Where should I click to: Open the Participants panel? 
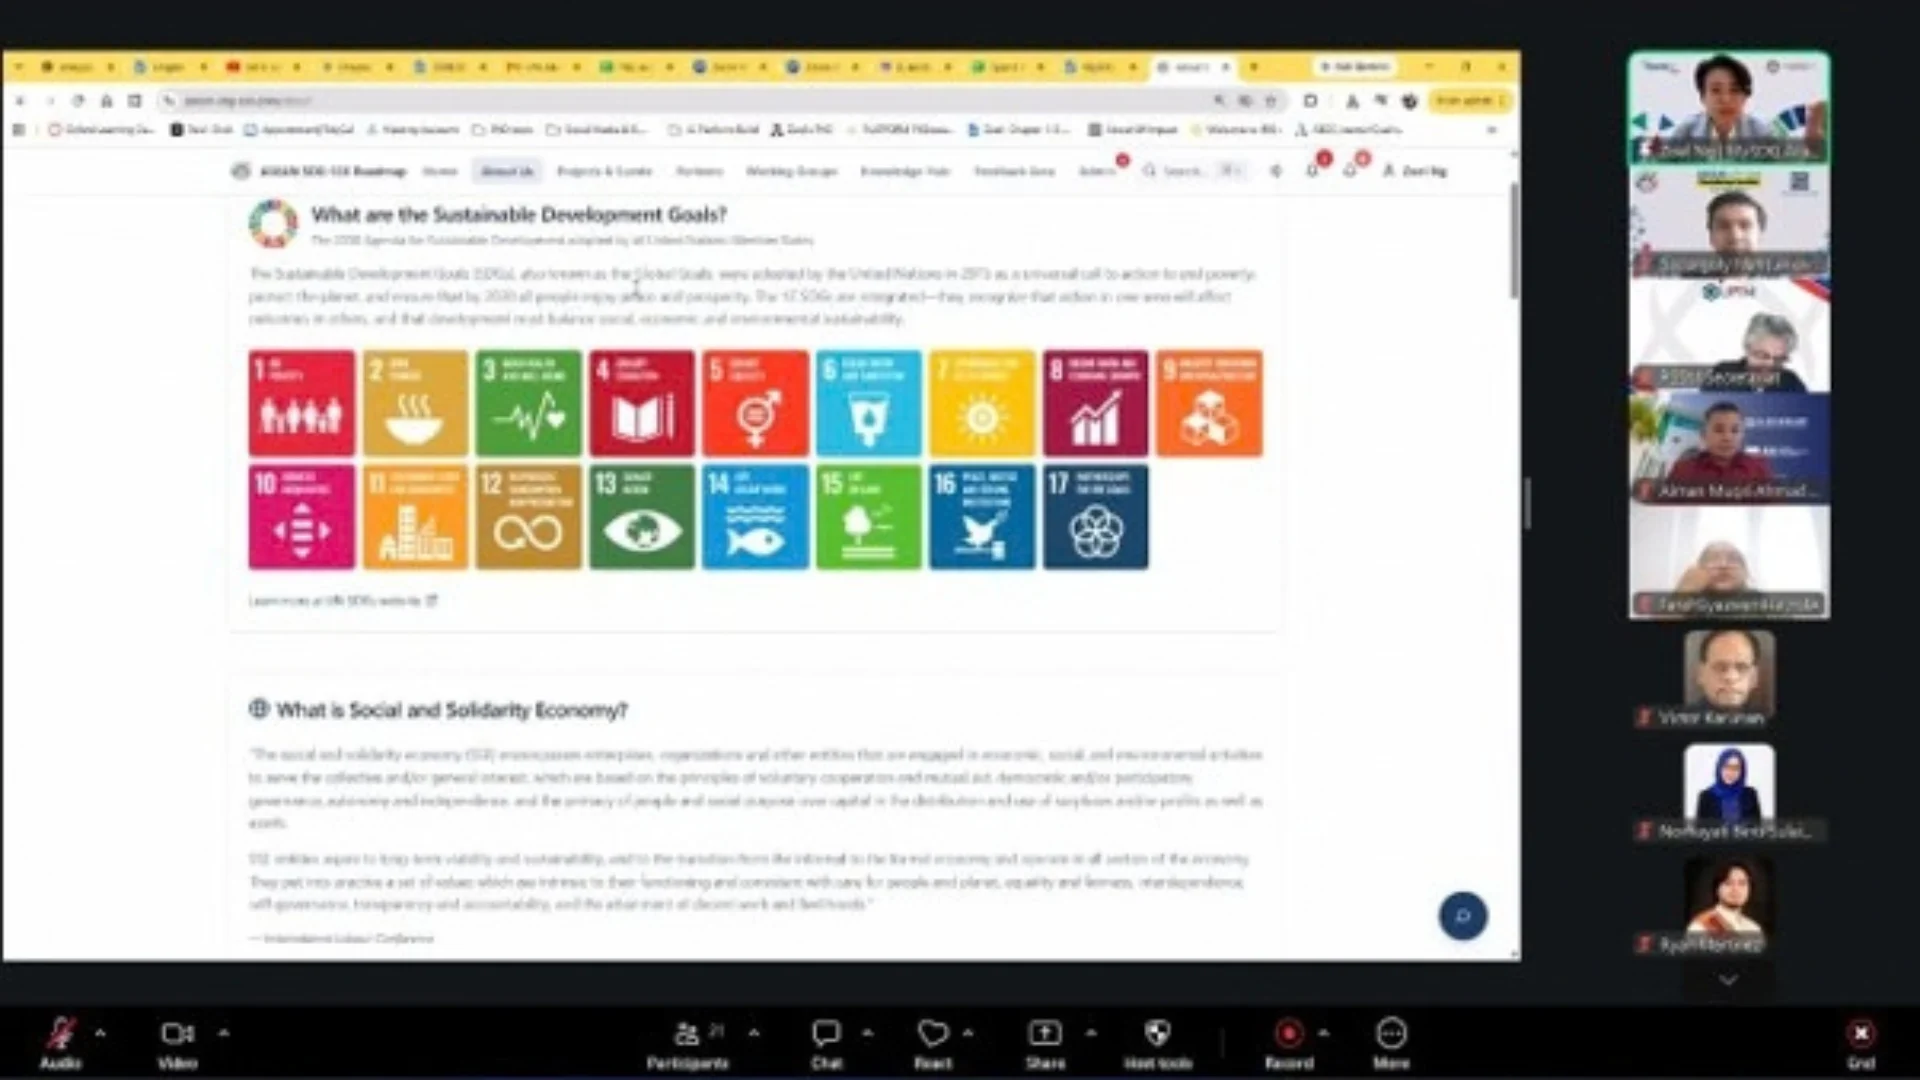pyautogui.click(x=688, y=1042)
